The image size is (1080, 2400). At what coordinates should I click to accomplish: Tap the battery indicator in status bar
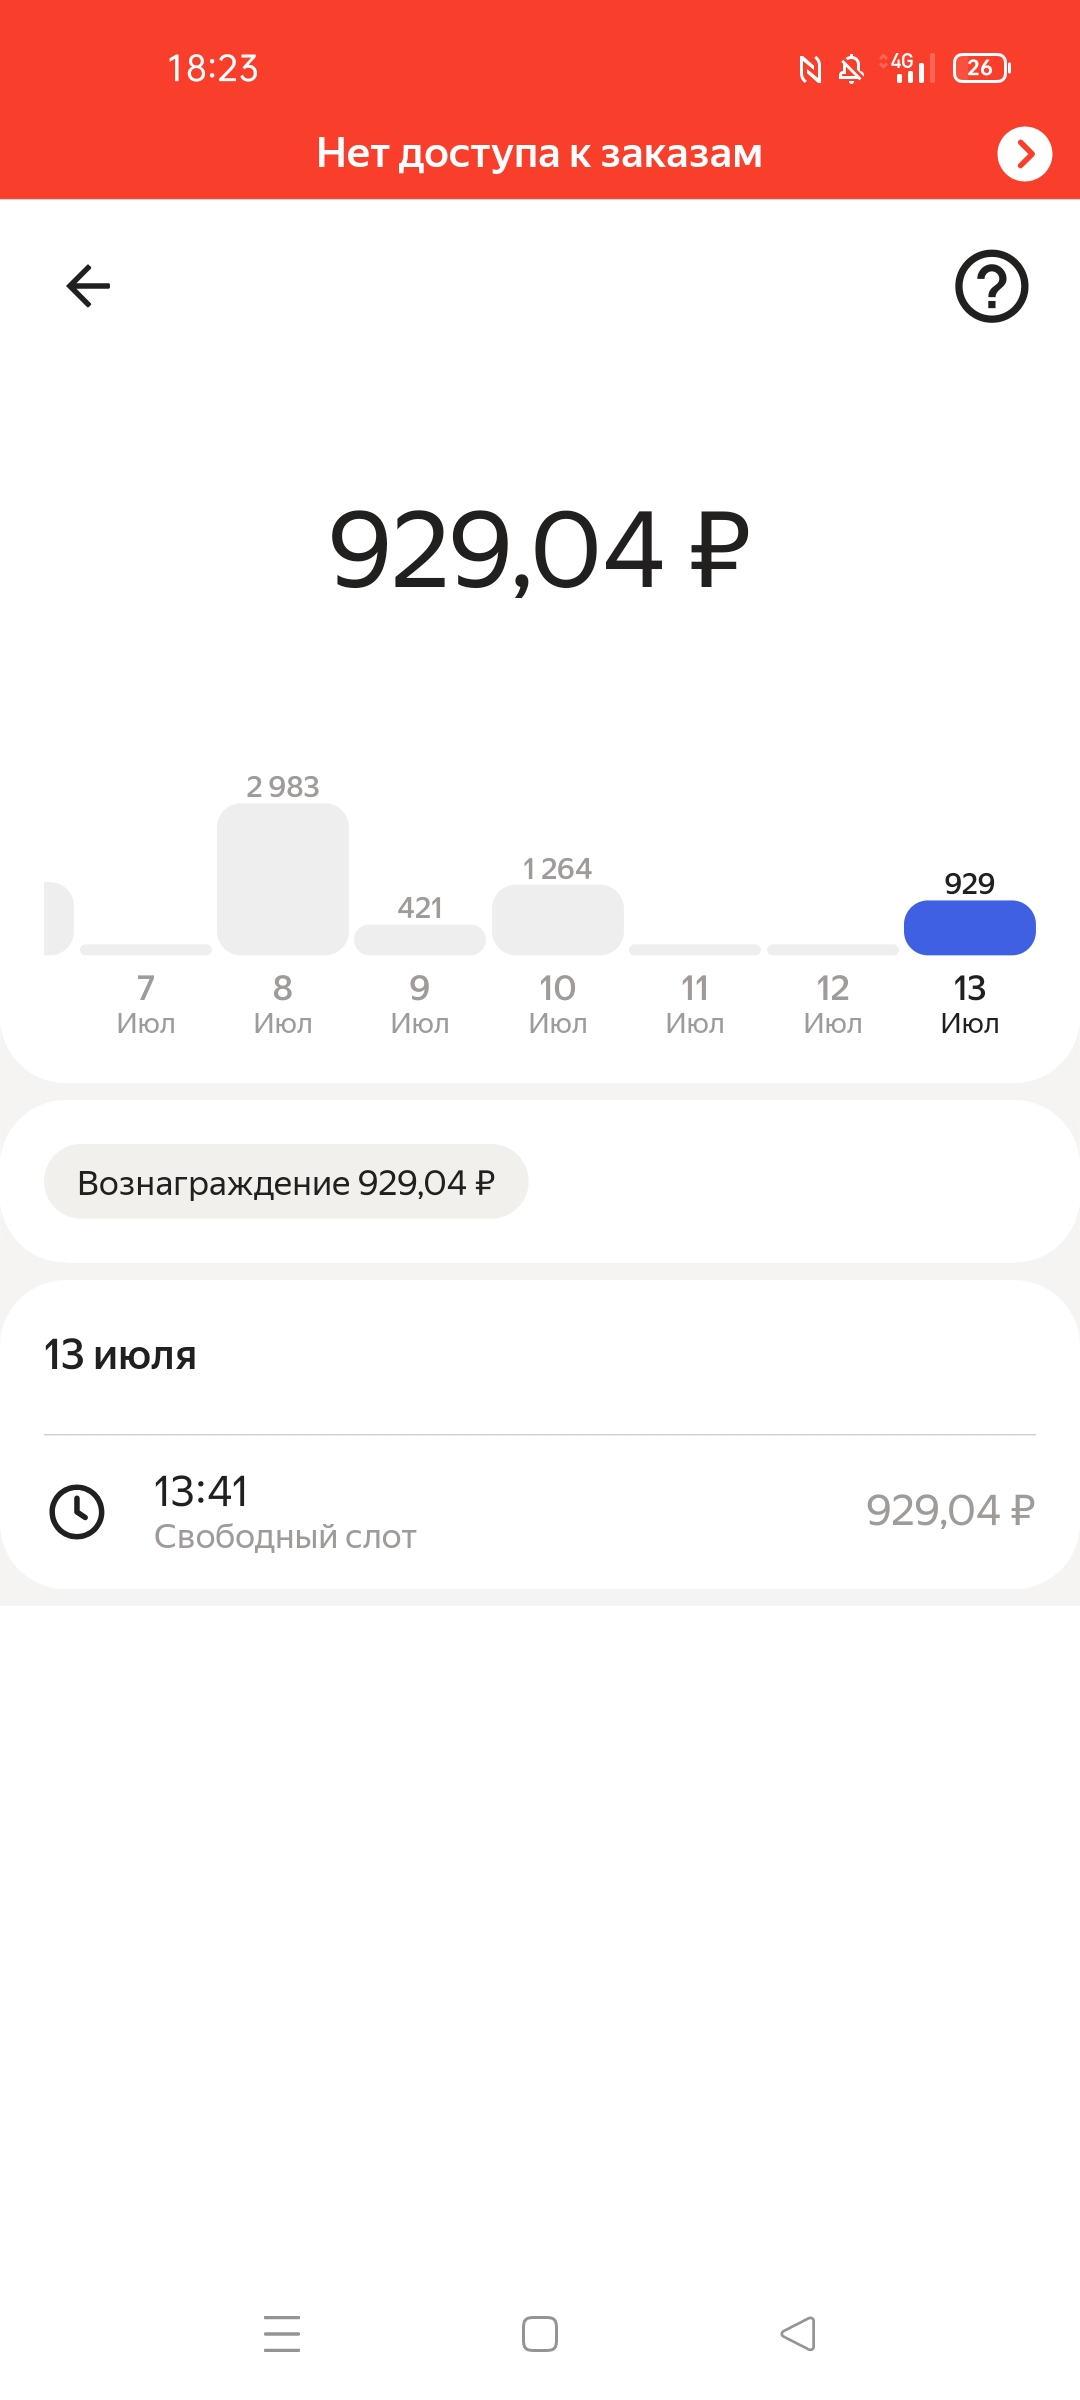981,68
